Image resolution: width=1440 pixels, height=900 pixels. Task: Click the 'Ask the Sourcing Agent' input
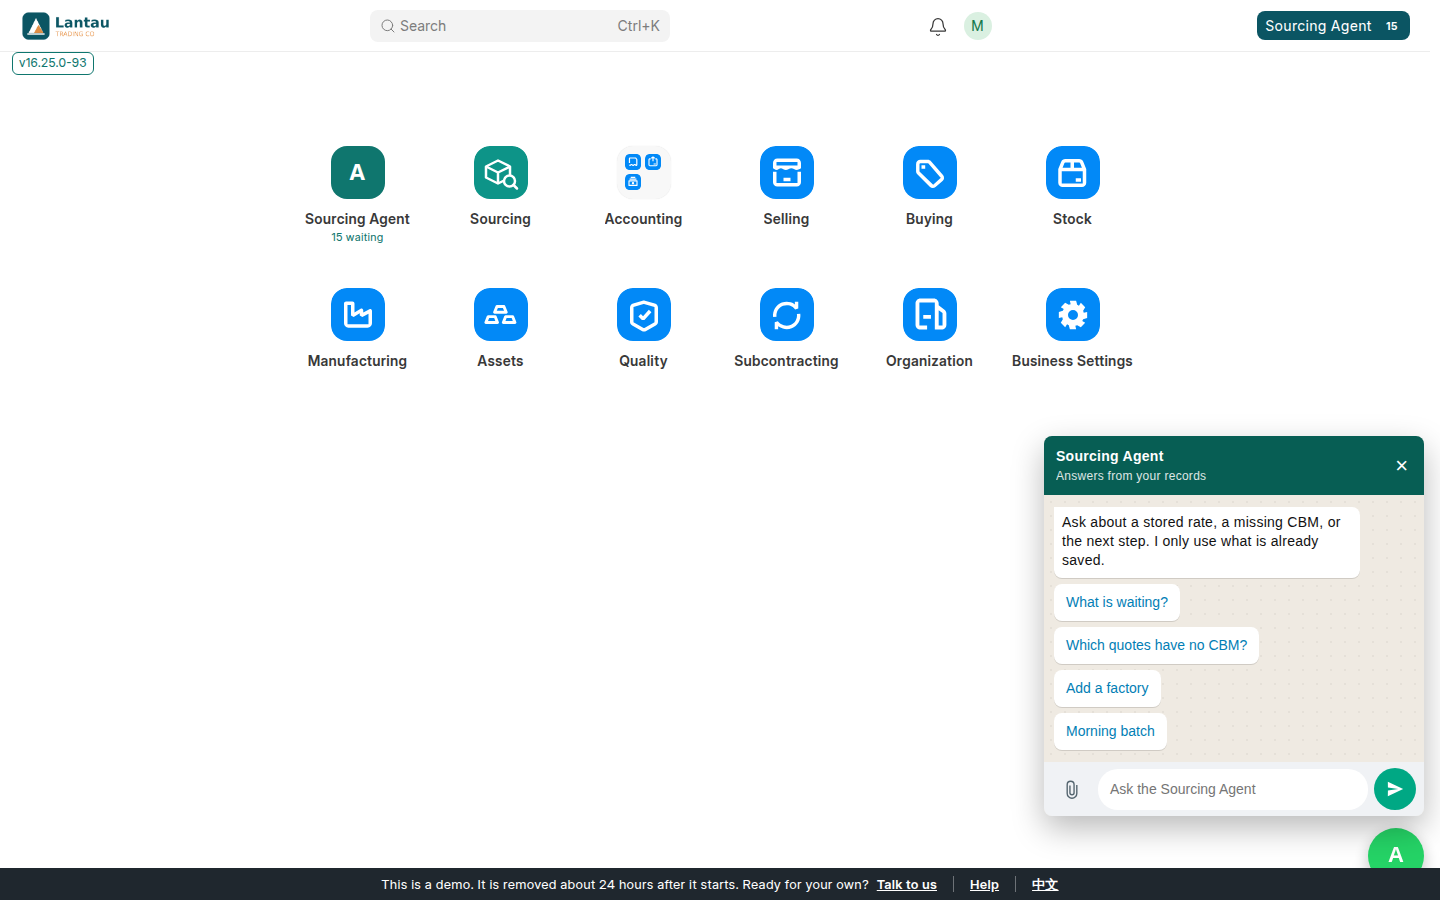[x=1232, y=789]
